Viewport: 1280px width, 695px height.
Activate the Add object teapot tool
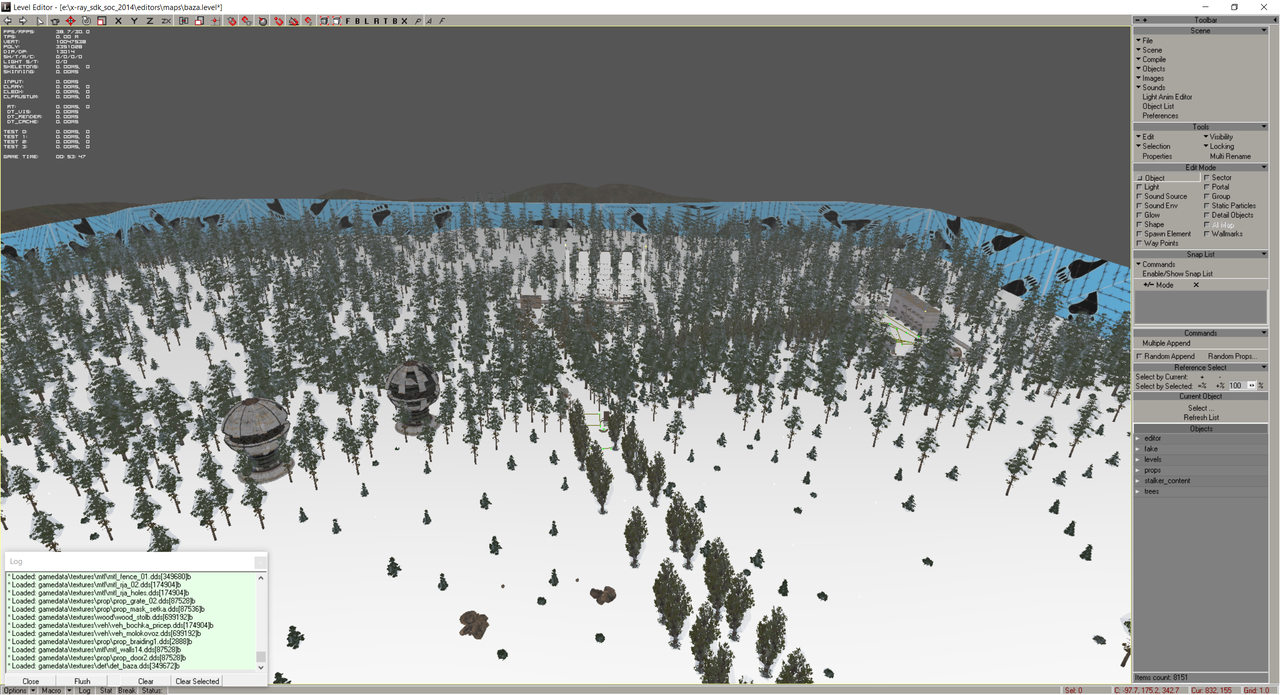(55, 21)
